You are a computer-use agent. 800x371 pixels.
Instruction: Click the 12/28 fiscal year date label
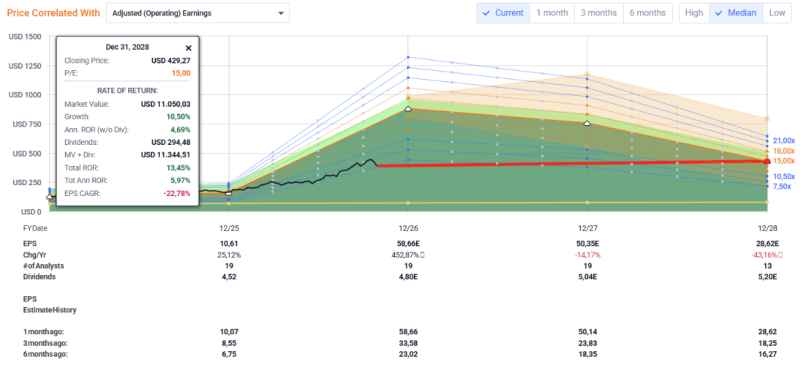[767, 229]
